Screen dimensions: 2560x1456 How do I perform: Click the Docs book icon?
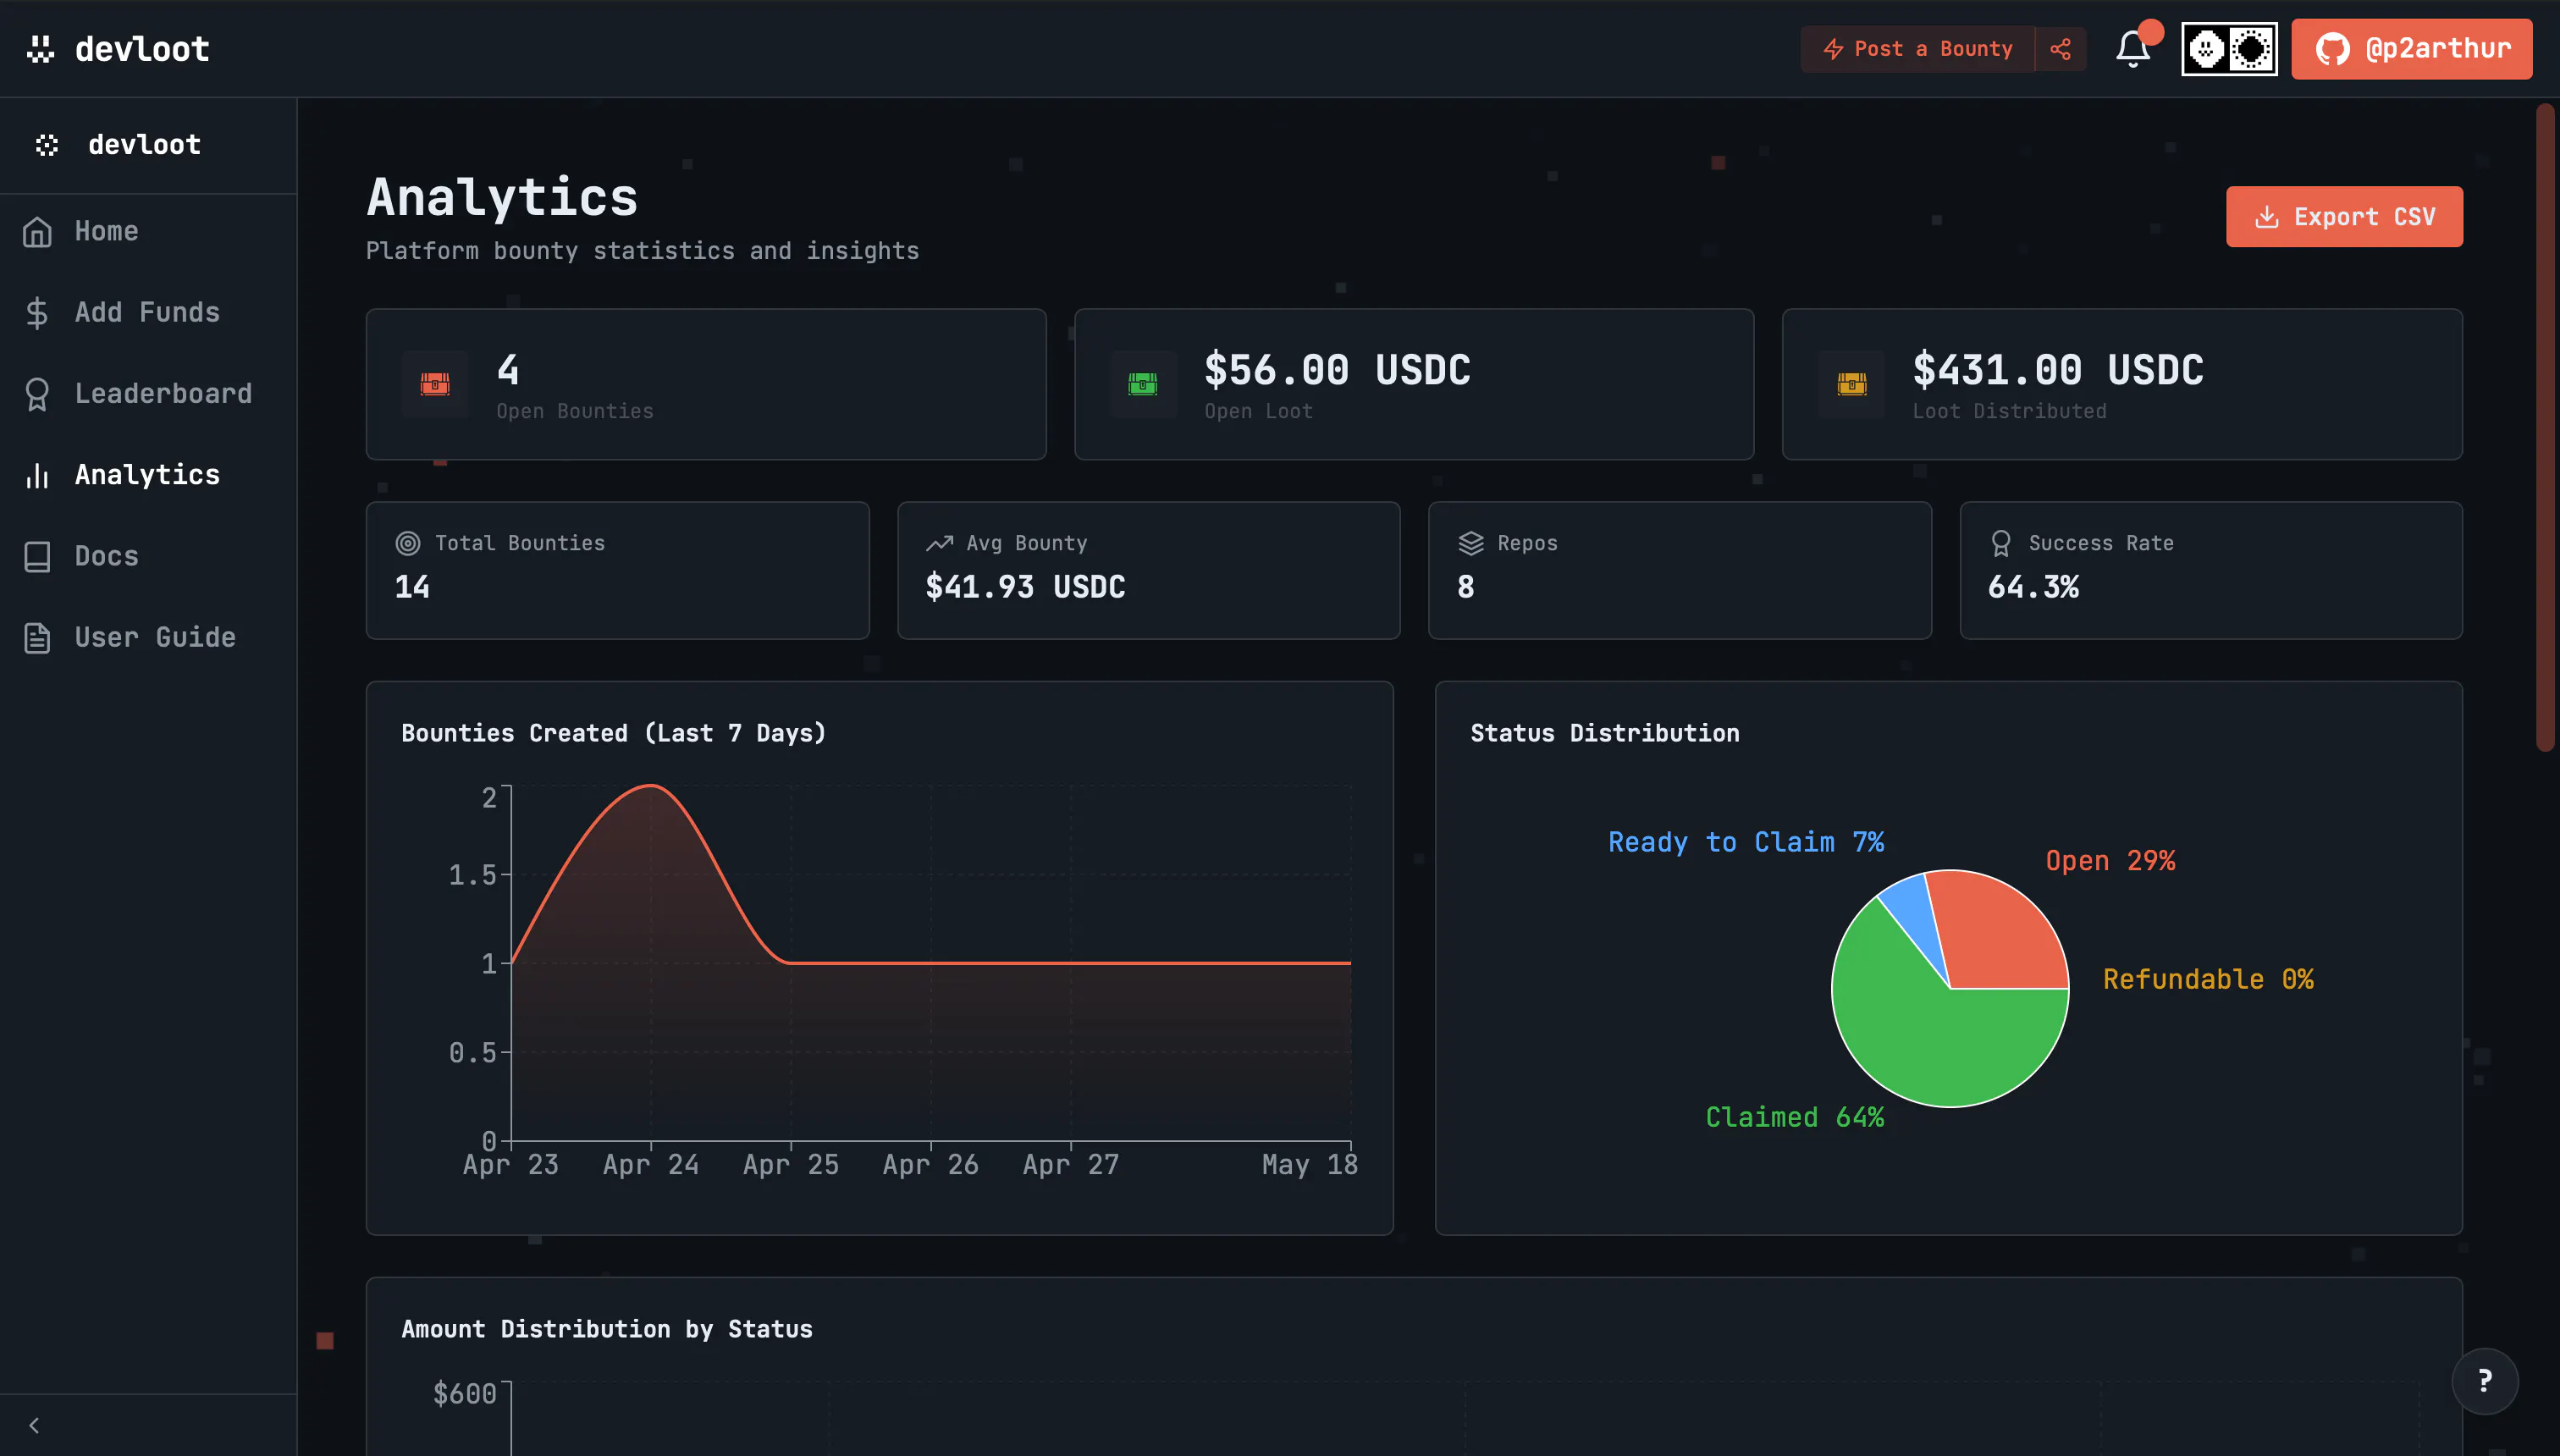click(37, 556)
